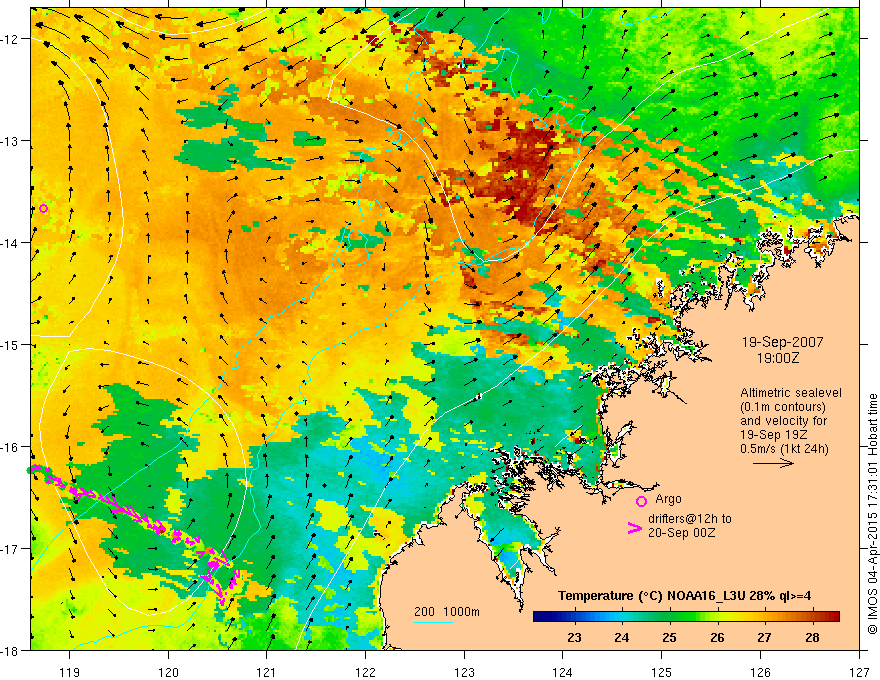This screenshot has height=680, width=880.
Task: Click the magenta drifter arrow legend symbol
Action: coord(635,528)
